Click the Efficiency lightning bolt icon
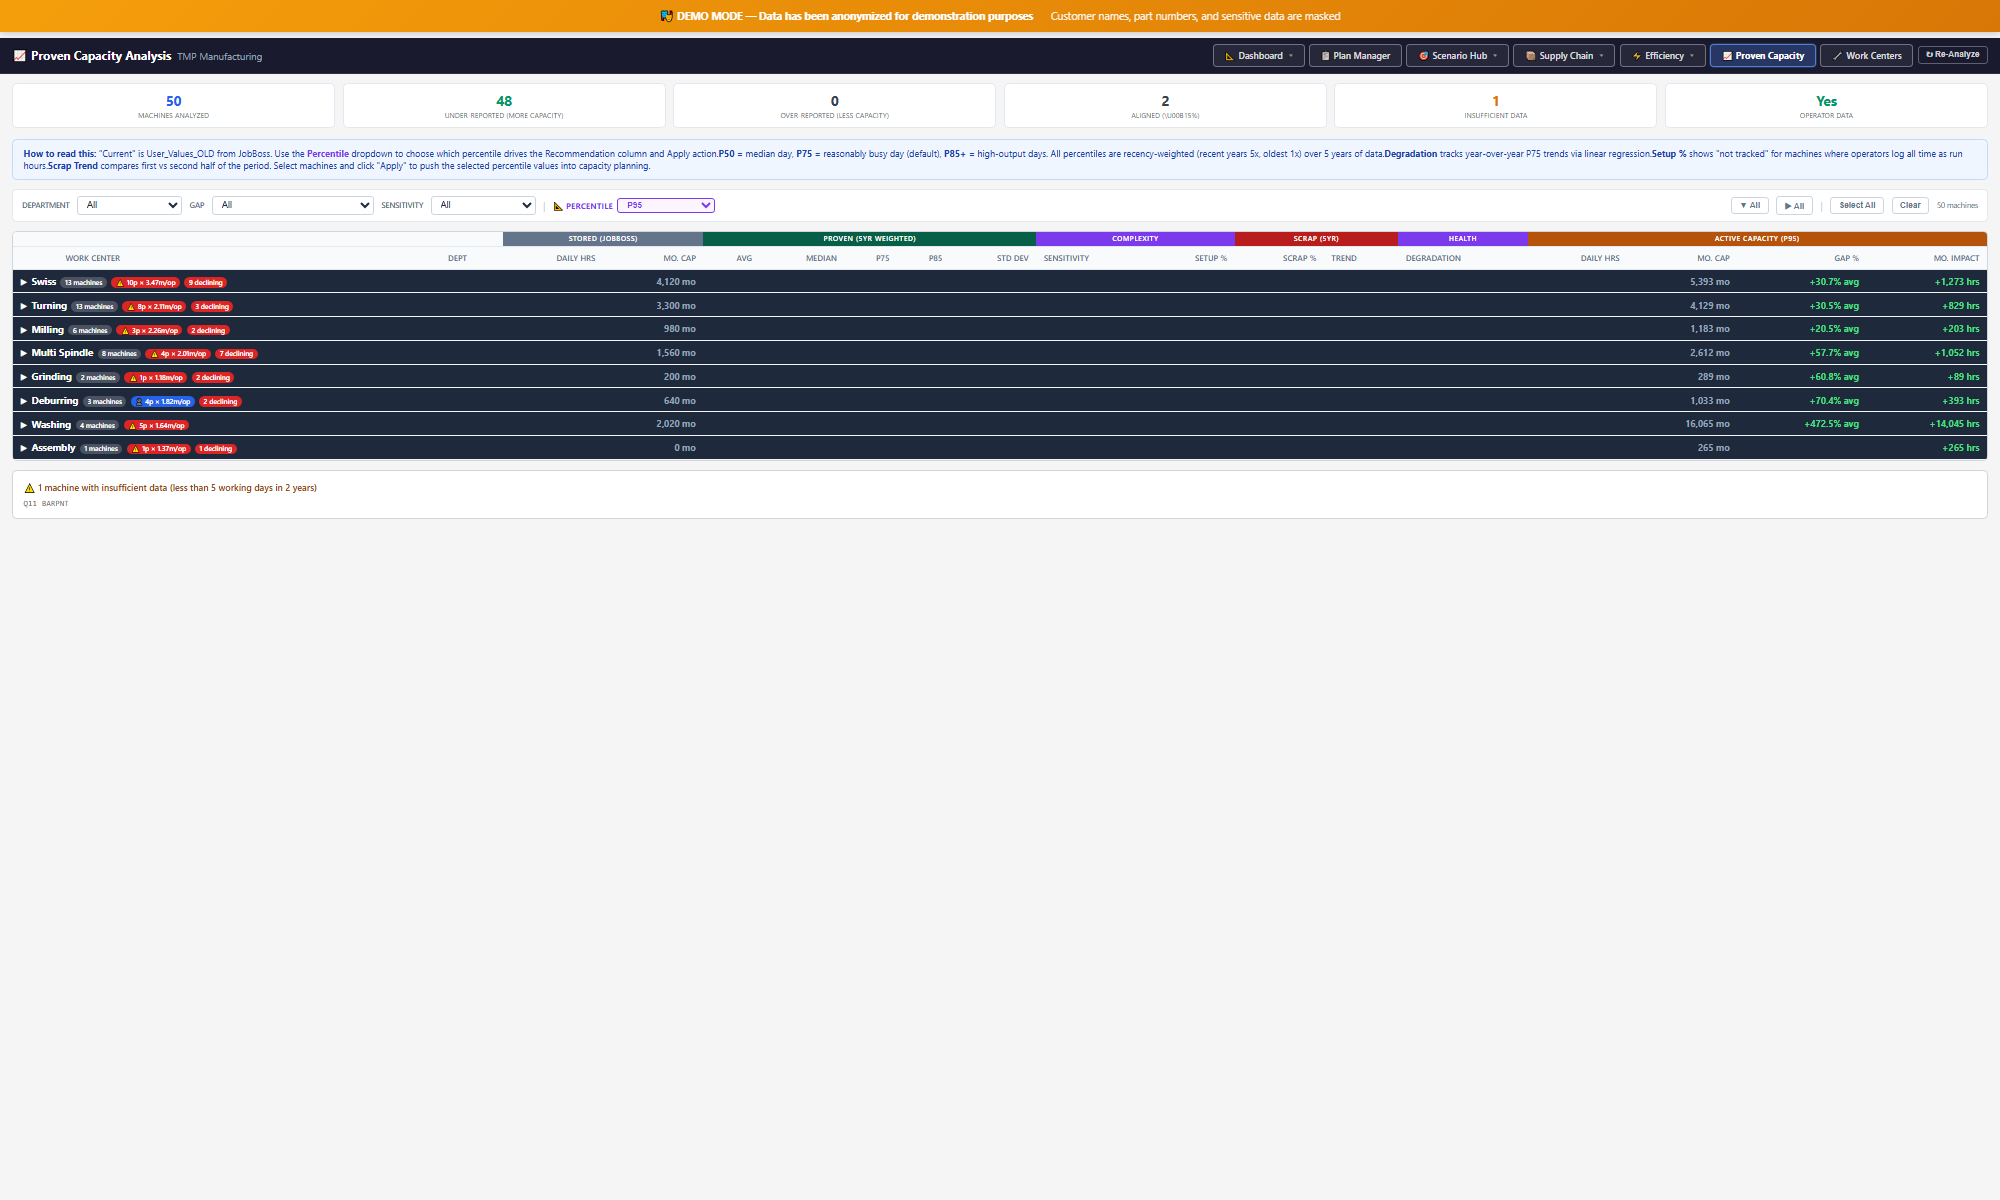Viewport: 2000px width, 1200px height. (1636, 56)
